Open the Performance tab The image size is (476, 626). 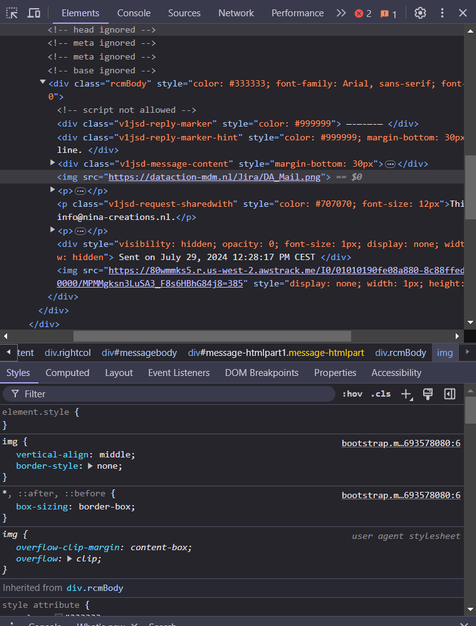pos(298,13)
